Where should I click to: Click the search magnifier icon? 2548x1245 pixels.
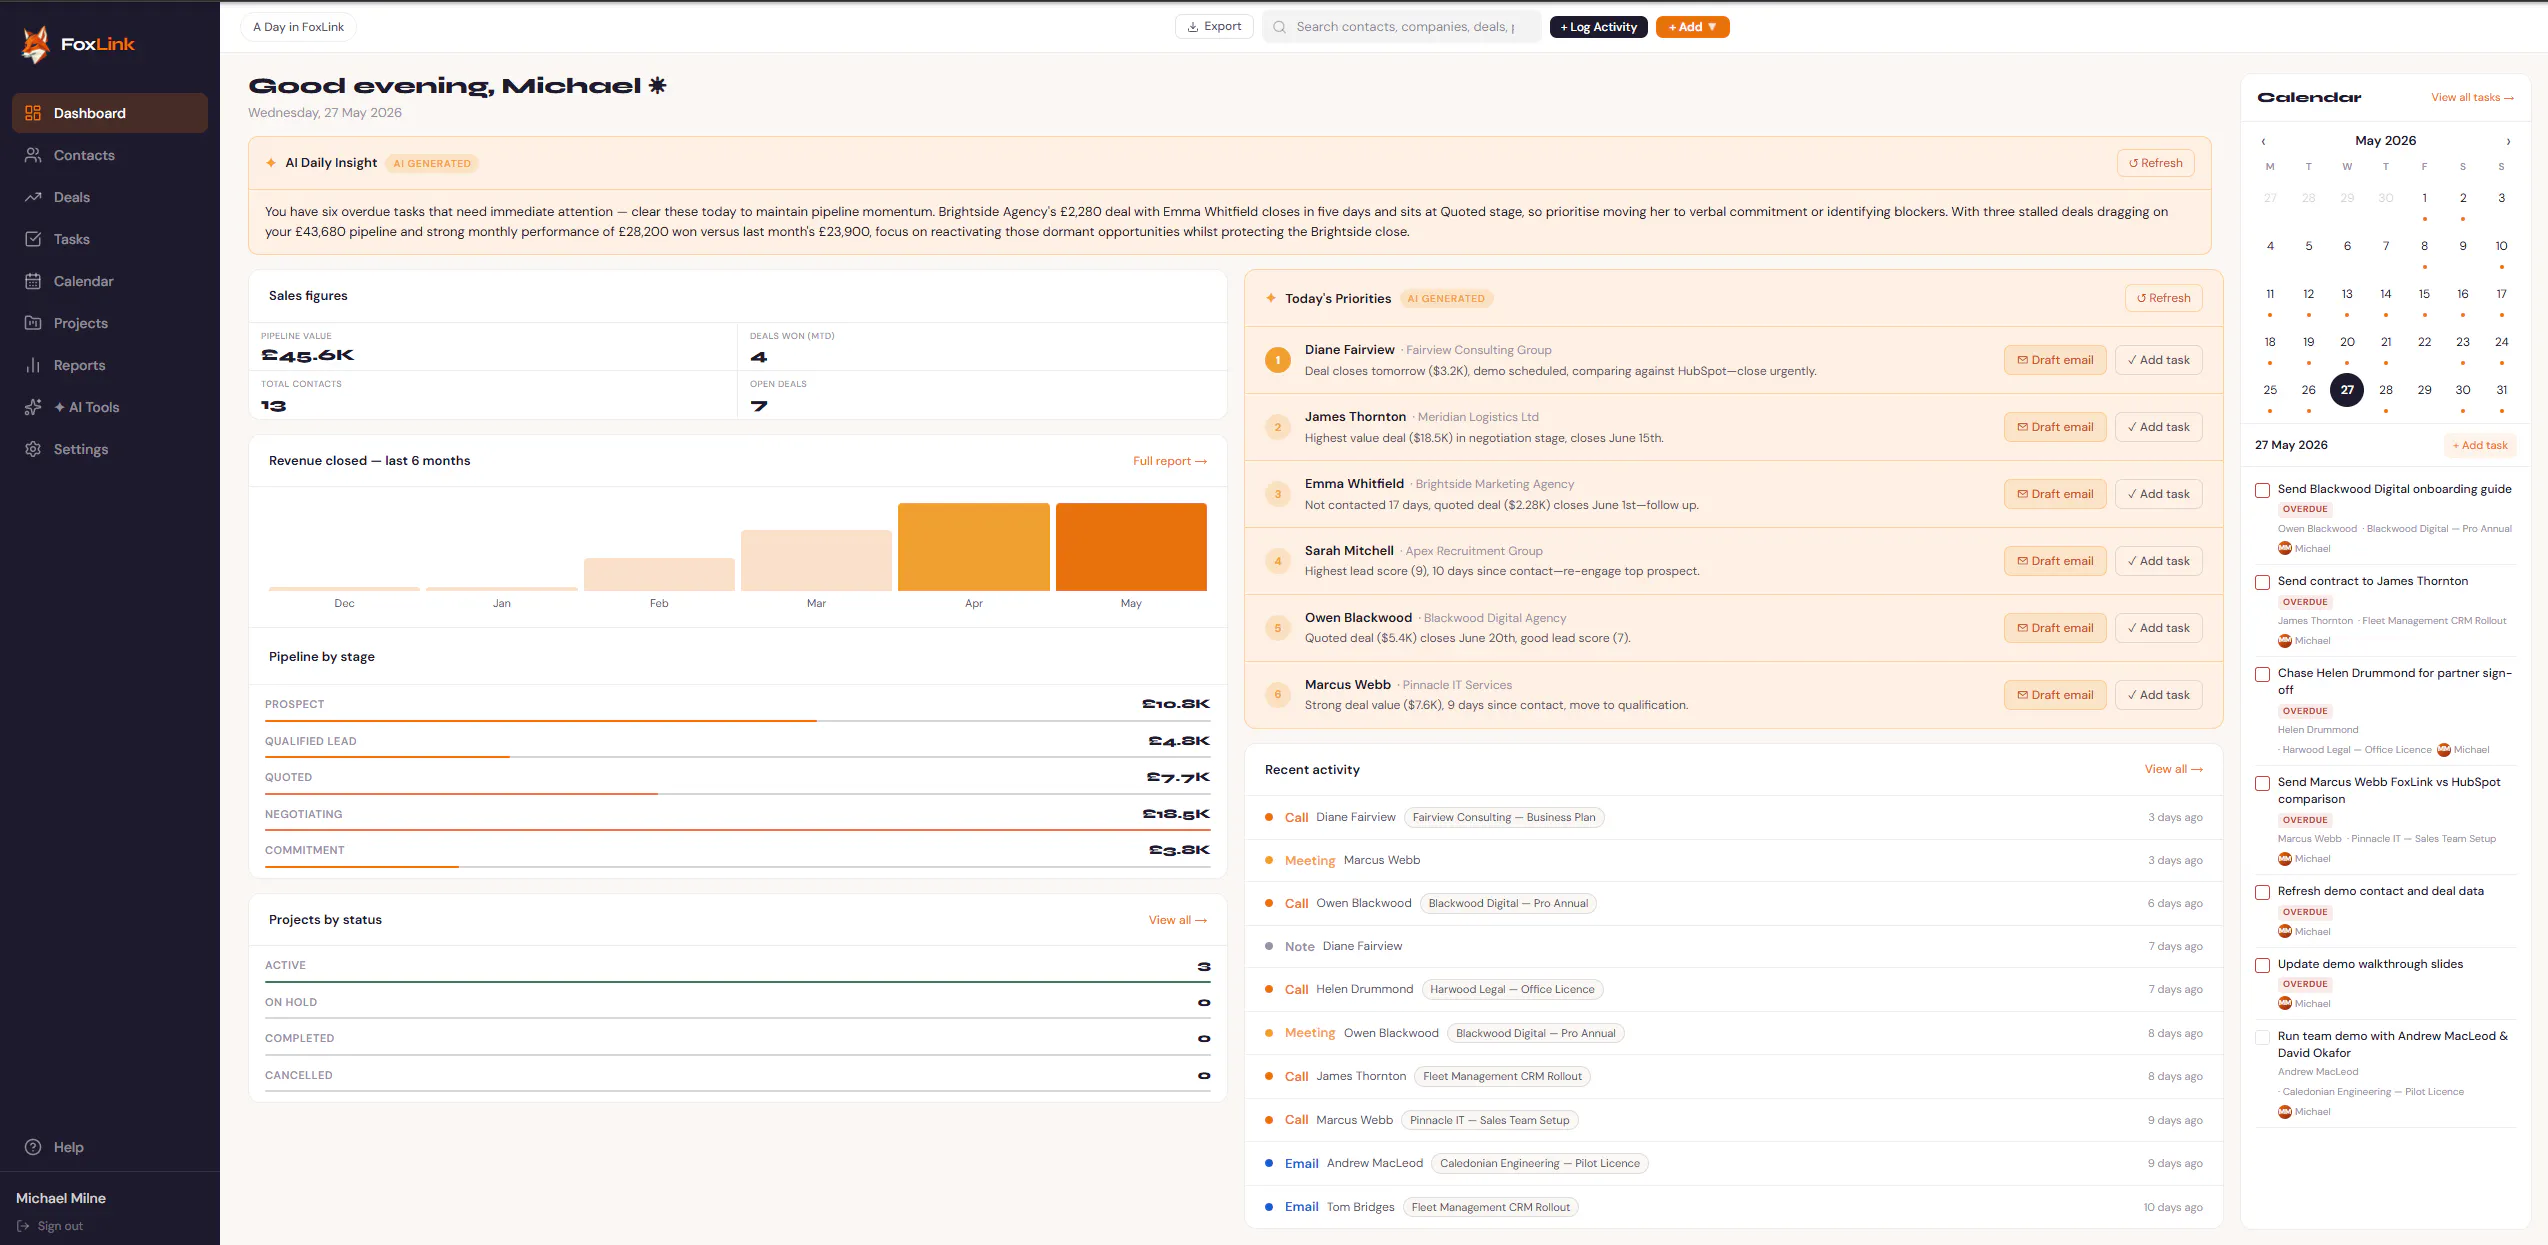tap(1279, 27)
